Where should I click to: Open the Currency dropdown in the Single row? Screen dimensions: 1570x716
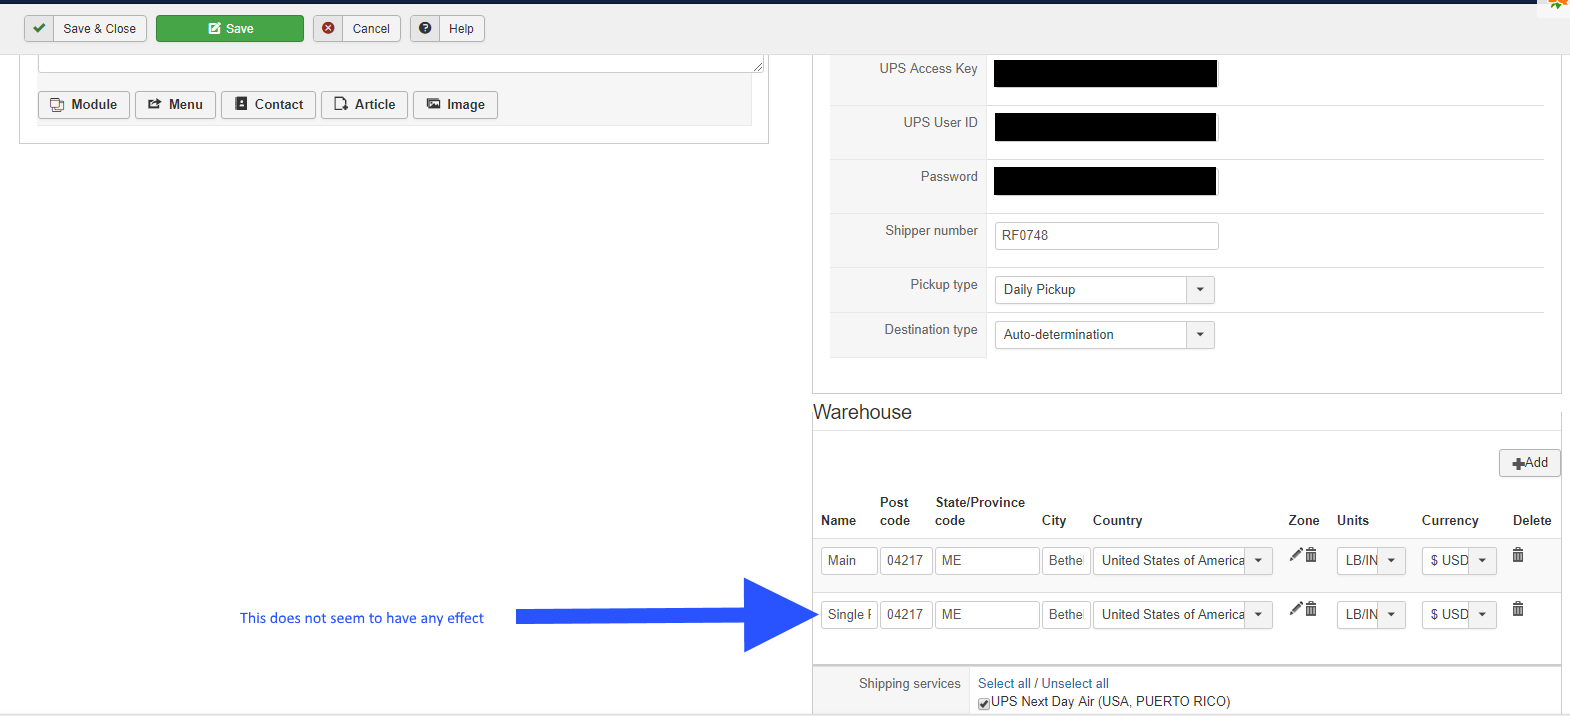[x=1459, y=615]
